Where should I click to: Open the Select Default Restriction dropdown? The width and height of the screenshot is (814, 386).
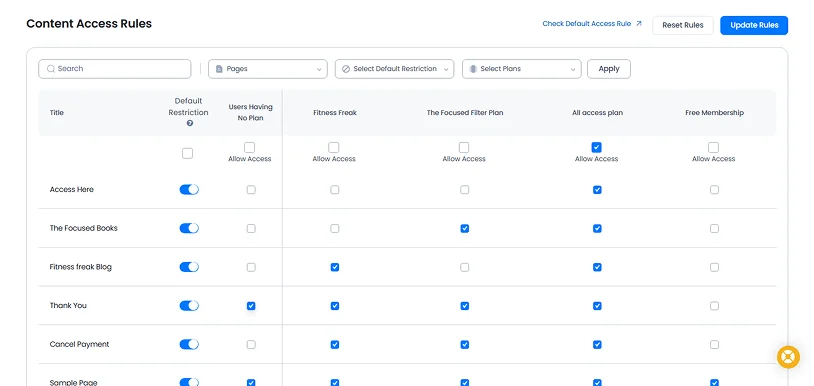tap(395, 68)
